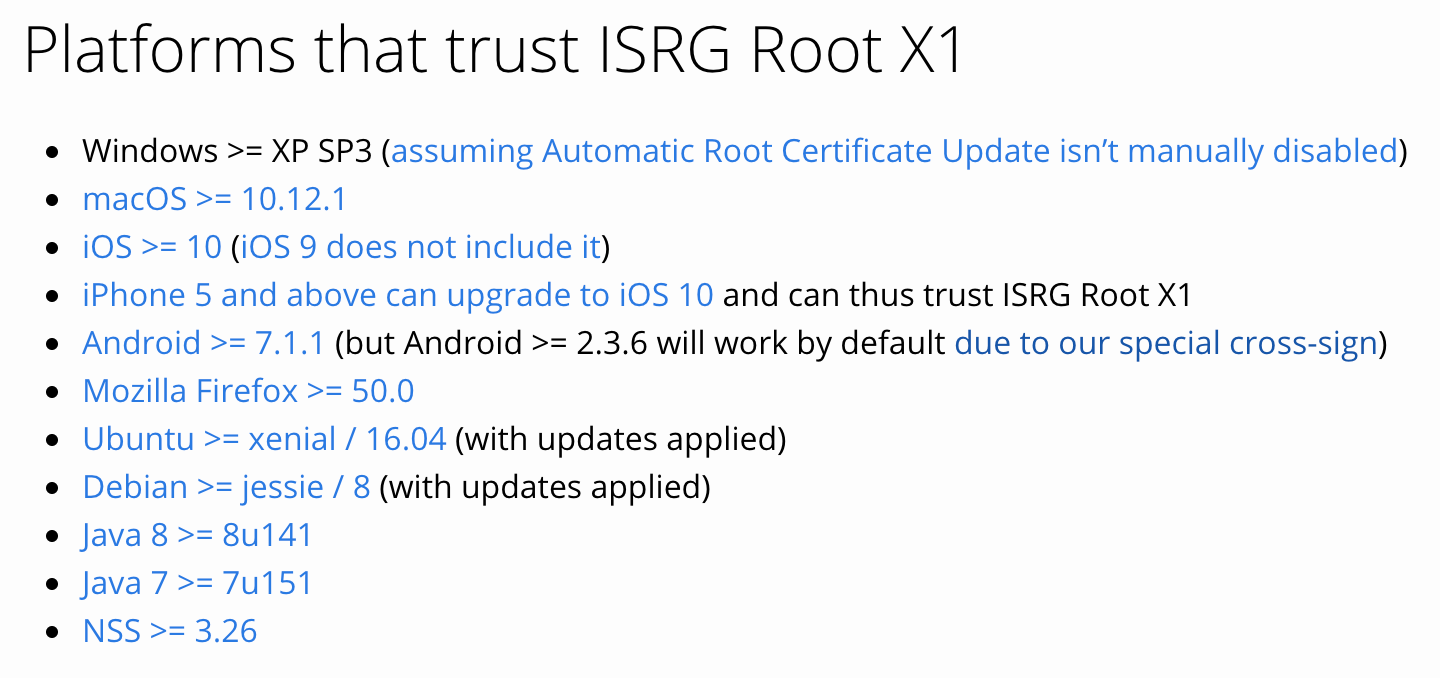1440x678 pixels.
Task: Open the NSS >= 3.26 link
Action: coord(169,630)
